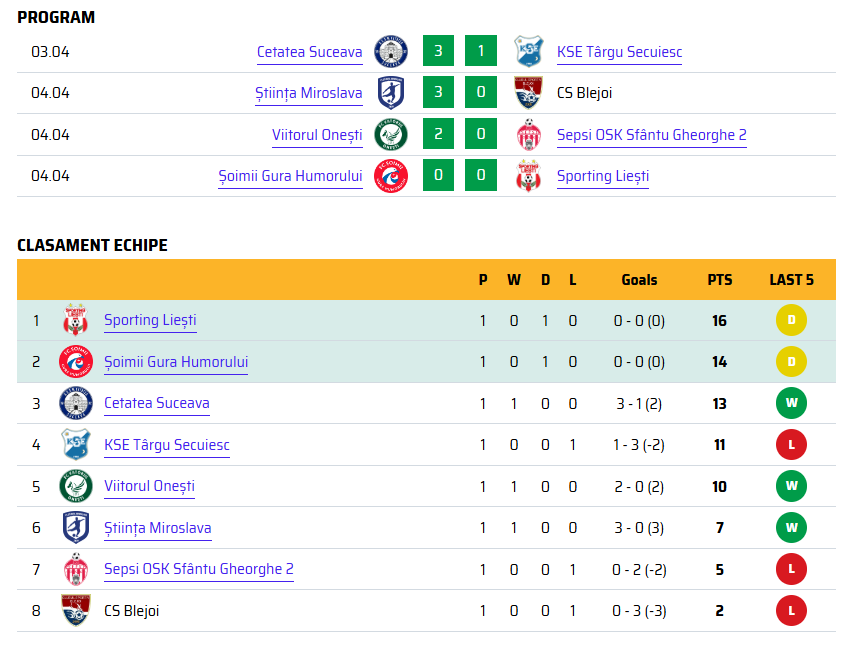Open Sepsi OSK Sfântu Gheorghe 2 program link
849x647 pixels.
(x=651, y=135)
